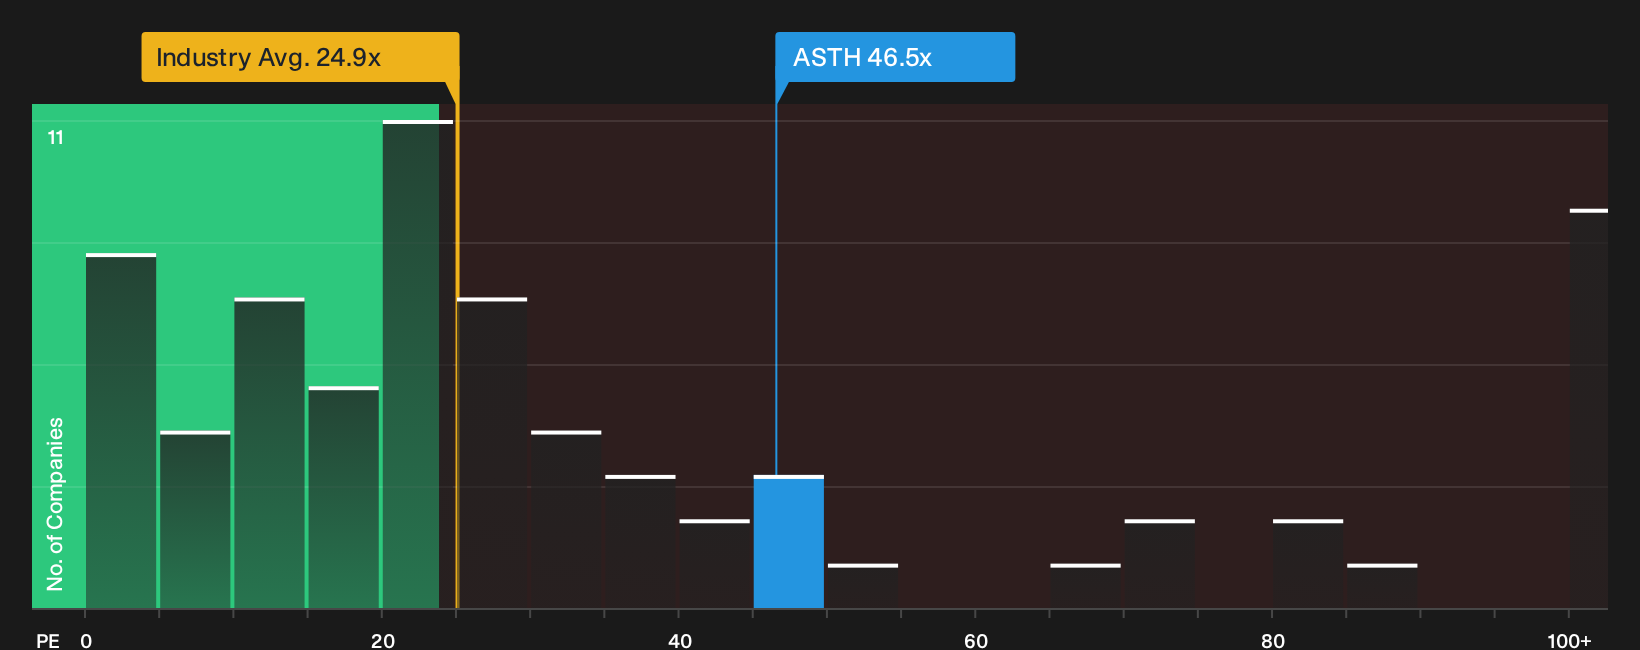Click the x-axis label '0'
Image resolution: width=1640 pixels, height=650 pixels.
tap(86, 641)
